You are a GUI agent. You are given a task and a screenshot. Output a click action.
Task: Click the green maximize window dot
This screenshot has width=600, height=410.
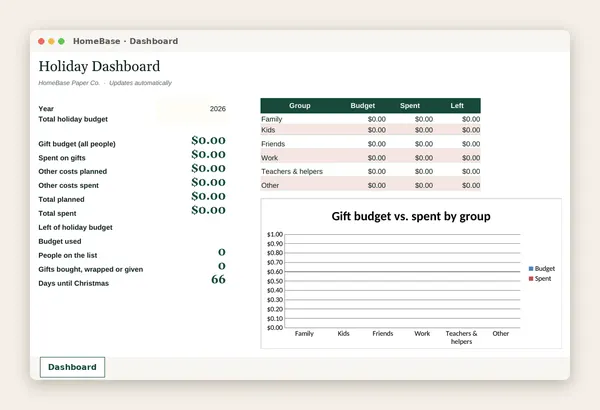click(61, 41)
